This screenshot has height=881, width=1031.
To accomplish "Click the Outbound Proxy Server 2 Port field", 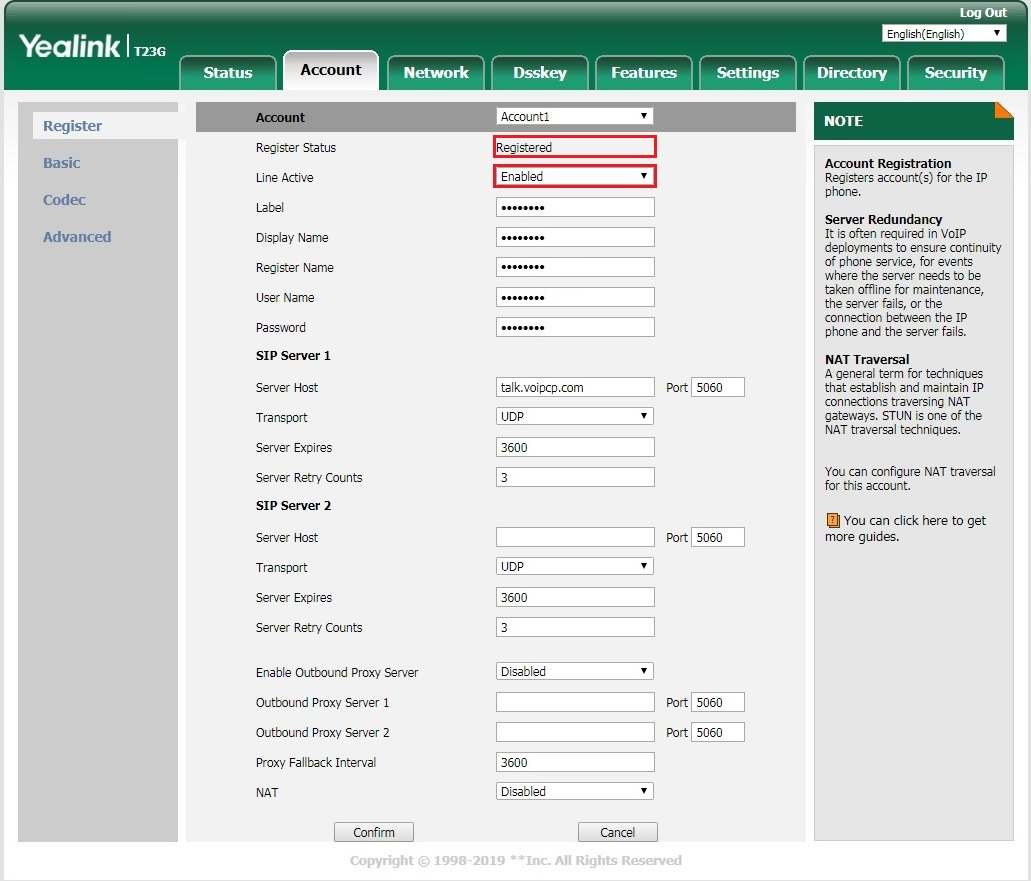I will click(x=717, y=732).
